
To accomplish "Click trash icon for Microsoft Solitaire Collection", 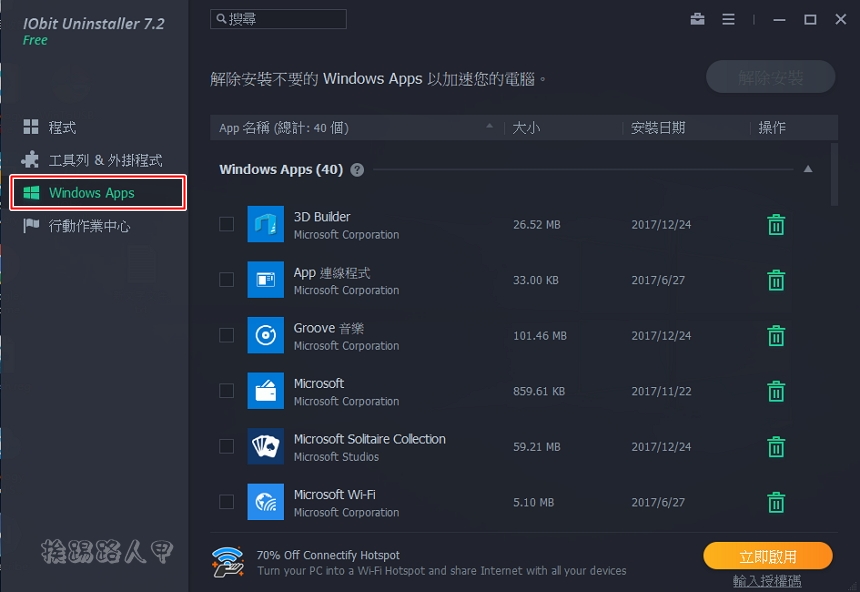I will click(x=776, y=447).
